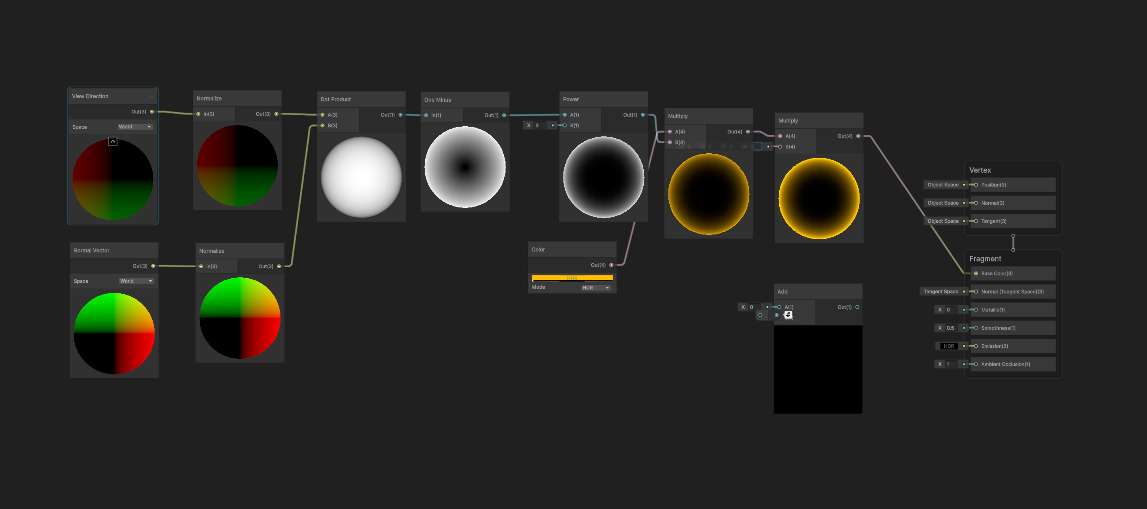
Task: Click the Add node black preview
Action: (817, 368)
